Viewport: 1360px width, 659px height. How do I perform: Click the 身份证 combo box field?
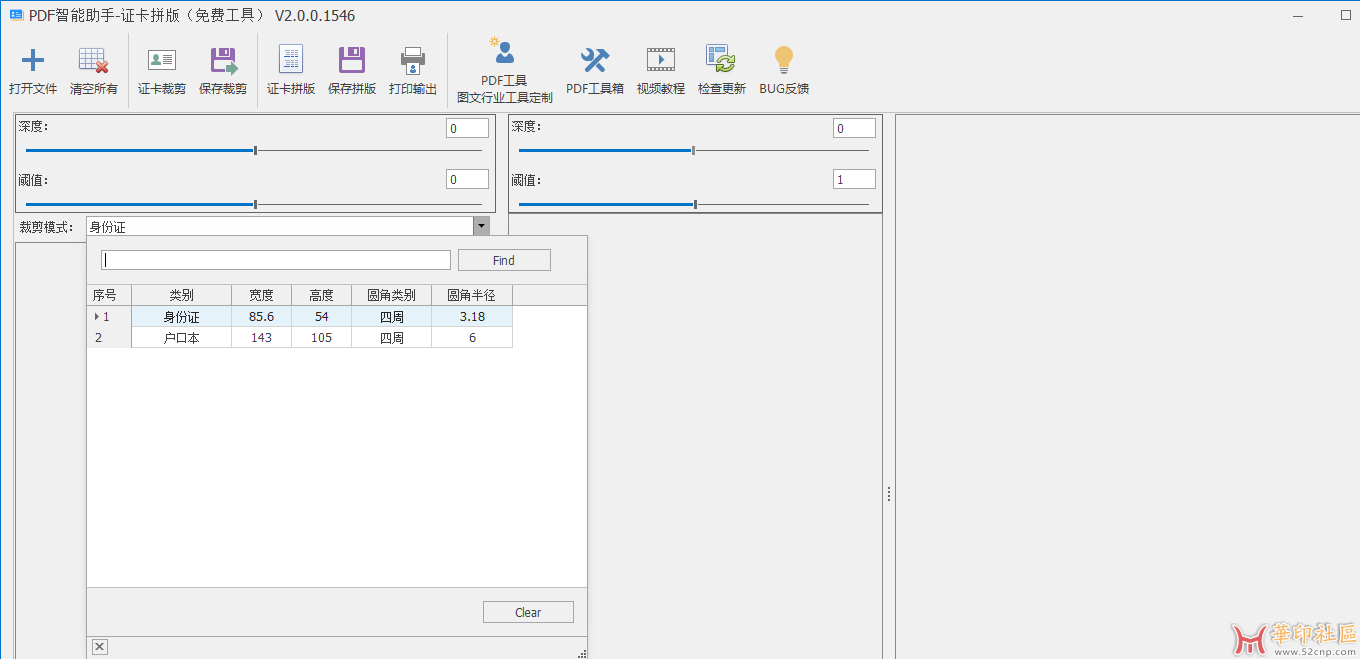(279, 226)
